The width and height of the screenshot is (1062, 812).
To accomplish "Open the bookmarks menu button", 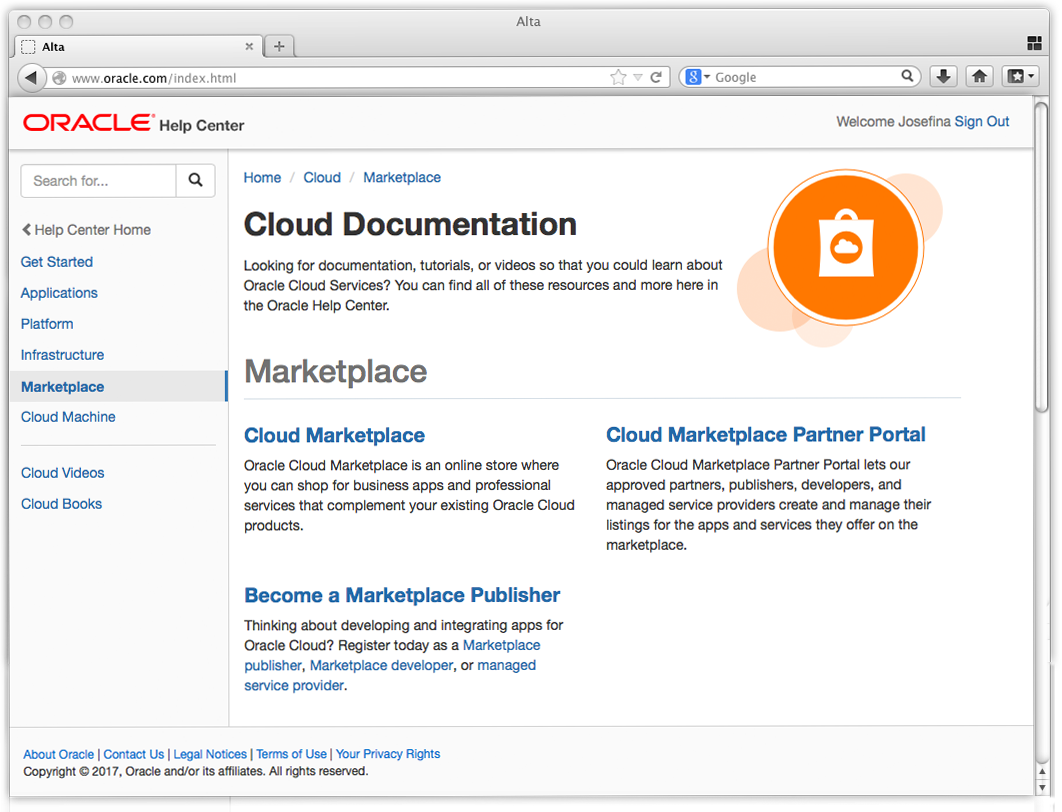I will pyautogui.click(x=1020, y=77).
